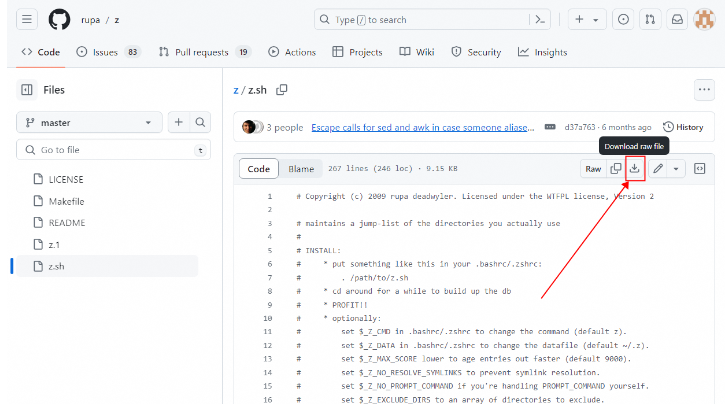Viewport: 726px width, 404px height.
Task: Download the raw file
Action: (635, 169)
